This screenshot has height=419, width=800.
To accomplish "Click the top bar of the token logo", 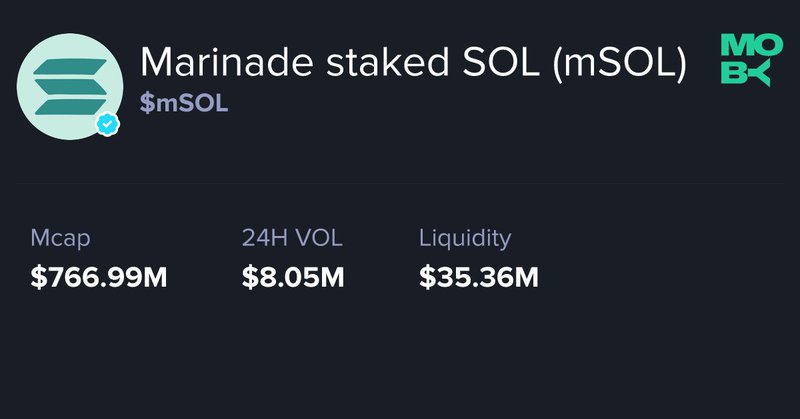I will tap(68, 65).
